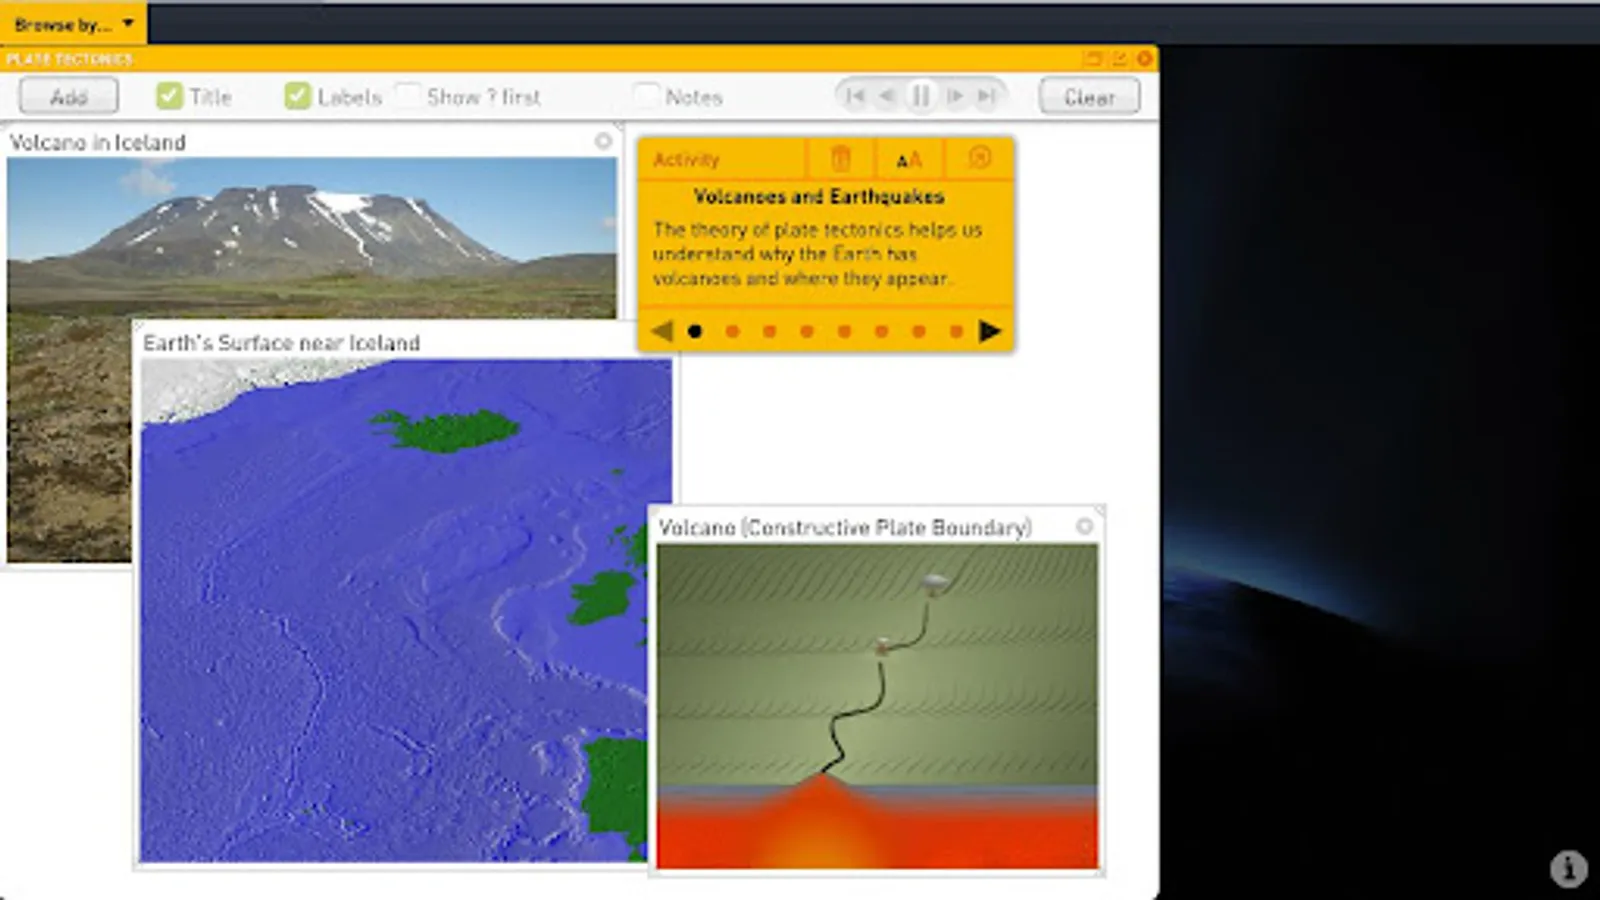Viewport: 1600px width, 900px height.
Task: Close the Plate Tectonics window
Action: point(1144,59)
